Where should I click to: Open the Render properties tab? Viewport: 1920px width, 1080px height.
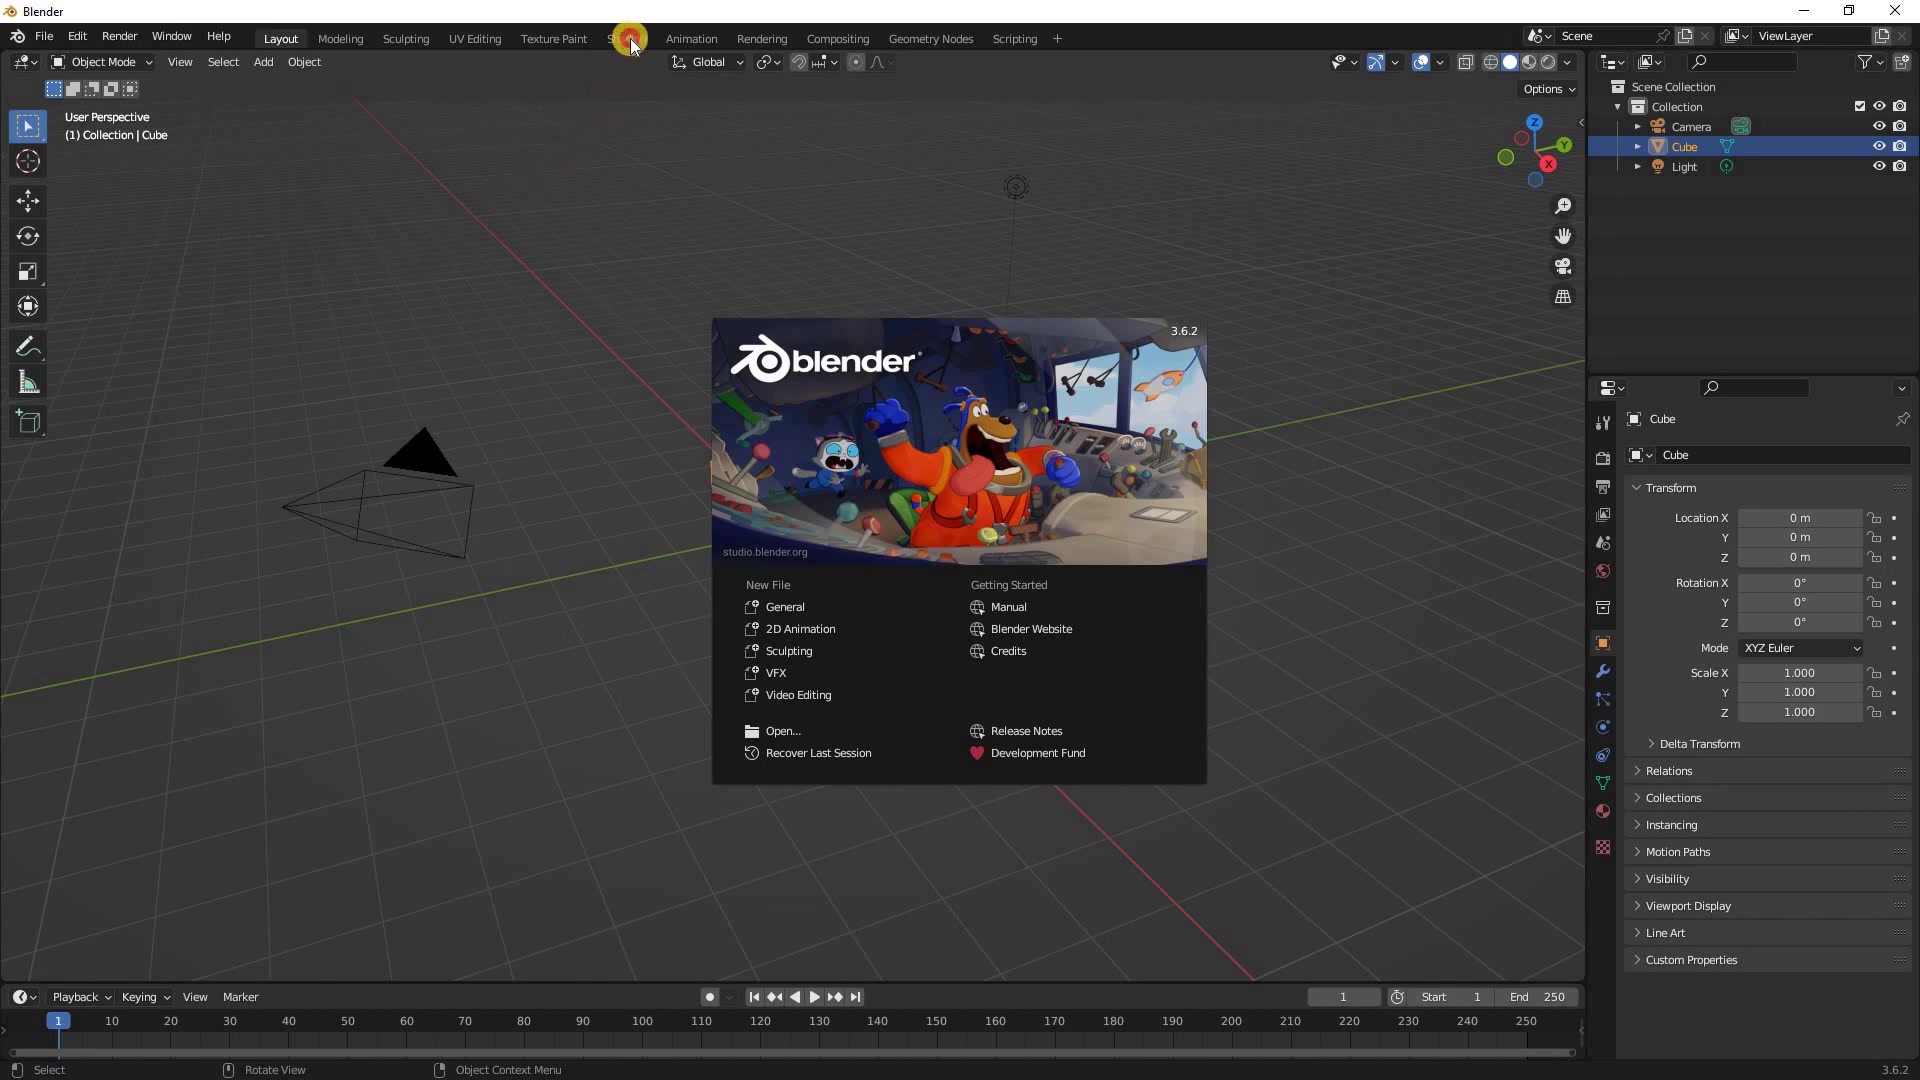(x=1603, y=458)
